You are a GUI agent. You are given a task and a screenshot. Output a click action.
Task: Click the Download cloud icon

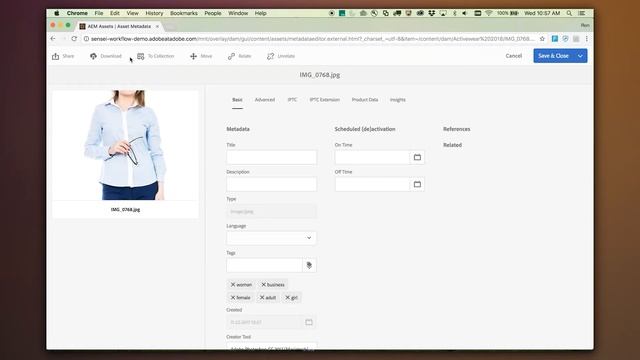tap(93, 56)
